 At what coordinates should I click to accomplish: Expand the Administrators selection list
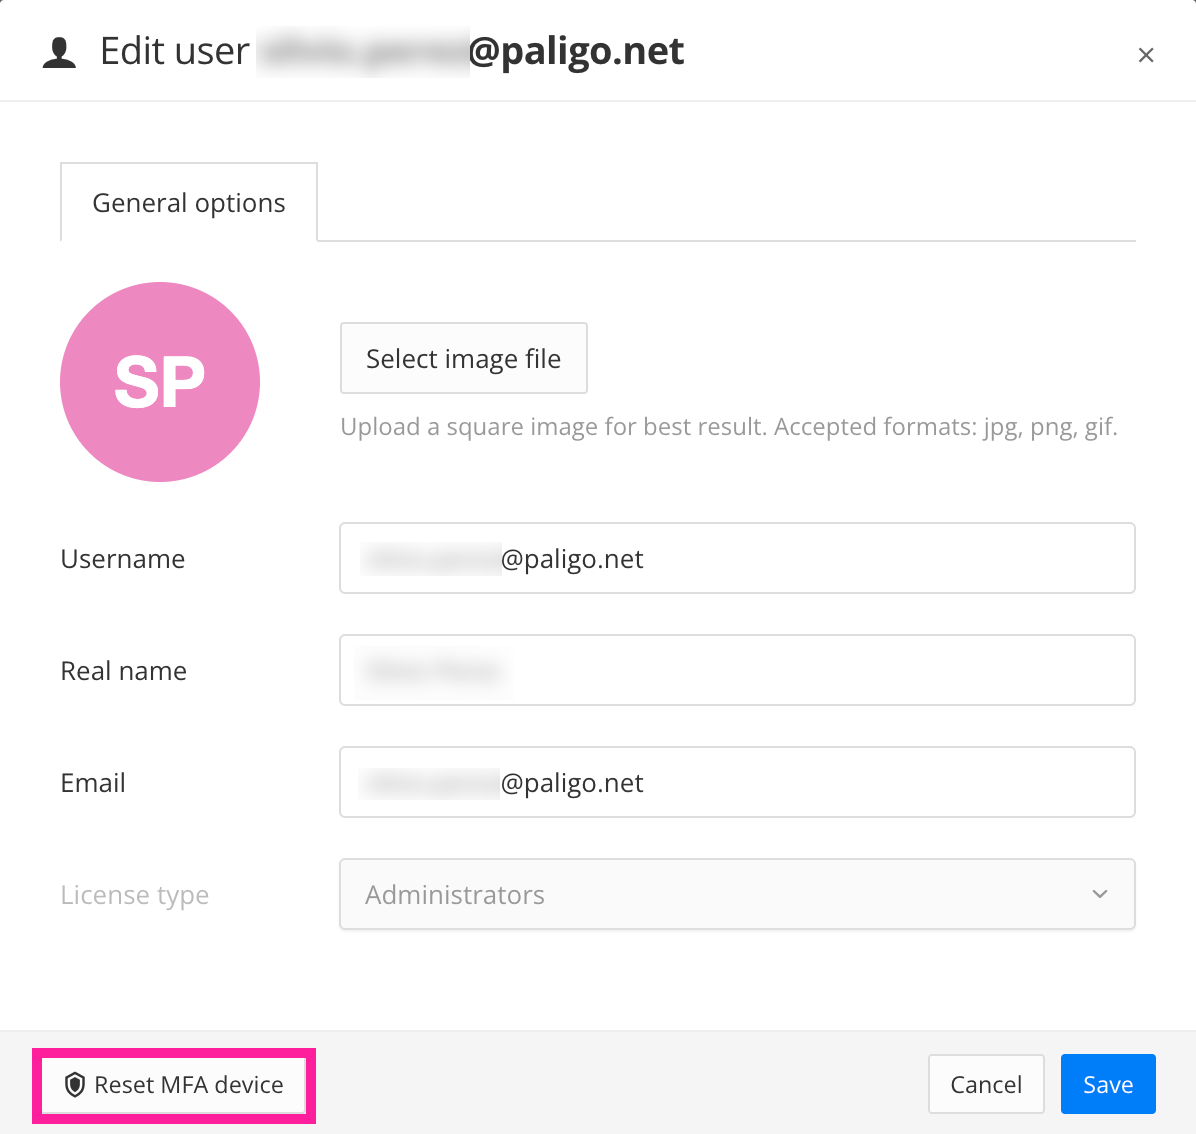(737, 894)
